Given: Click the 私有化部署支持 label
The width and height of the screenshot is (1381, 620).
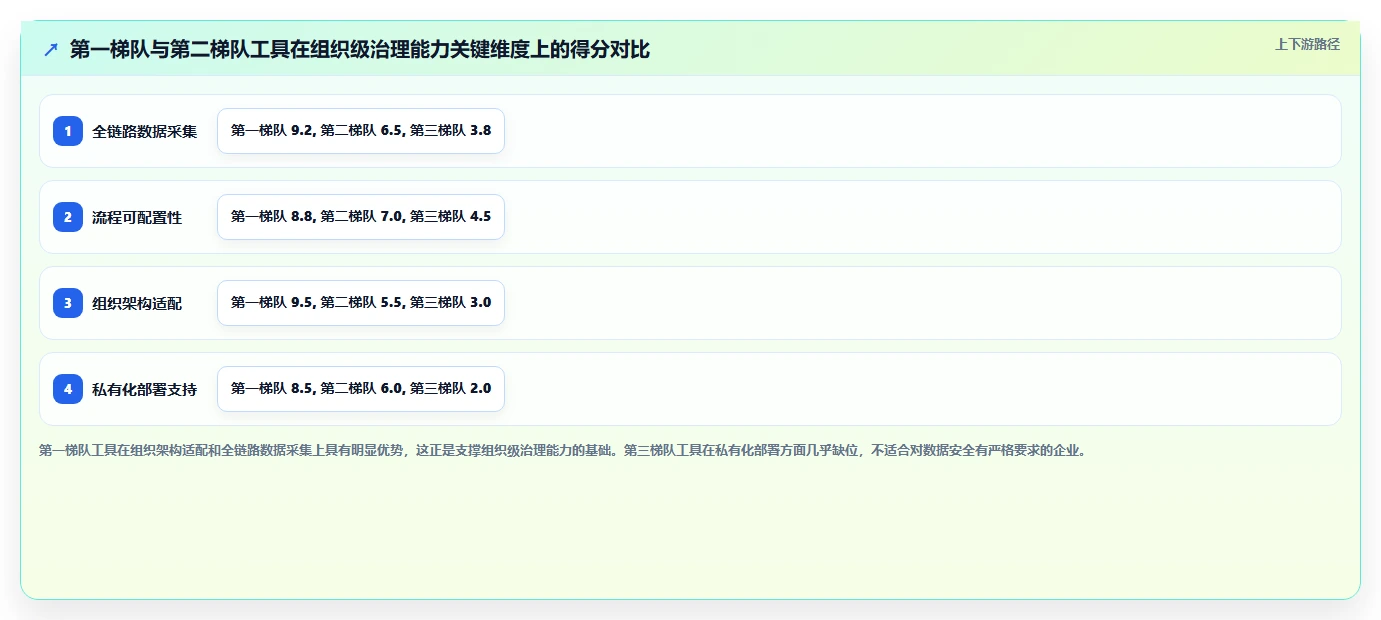Looking at the screenshot, I should (x=145, y=389).
